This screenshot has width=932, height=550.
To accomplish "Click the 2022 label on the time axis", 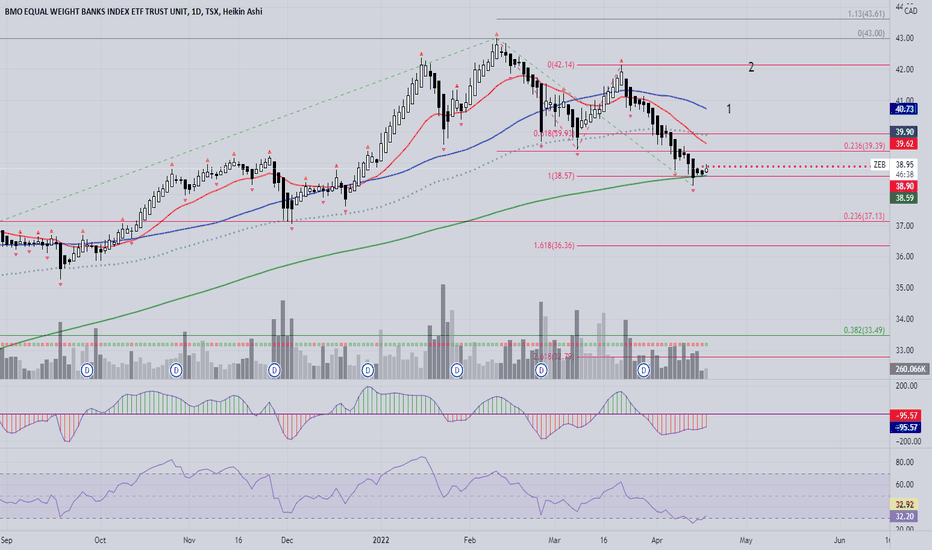I will tap(380, 540).
